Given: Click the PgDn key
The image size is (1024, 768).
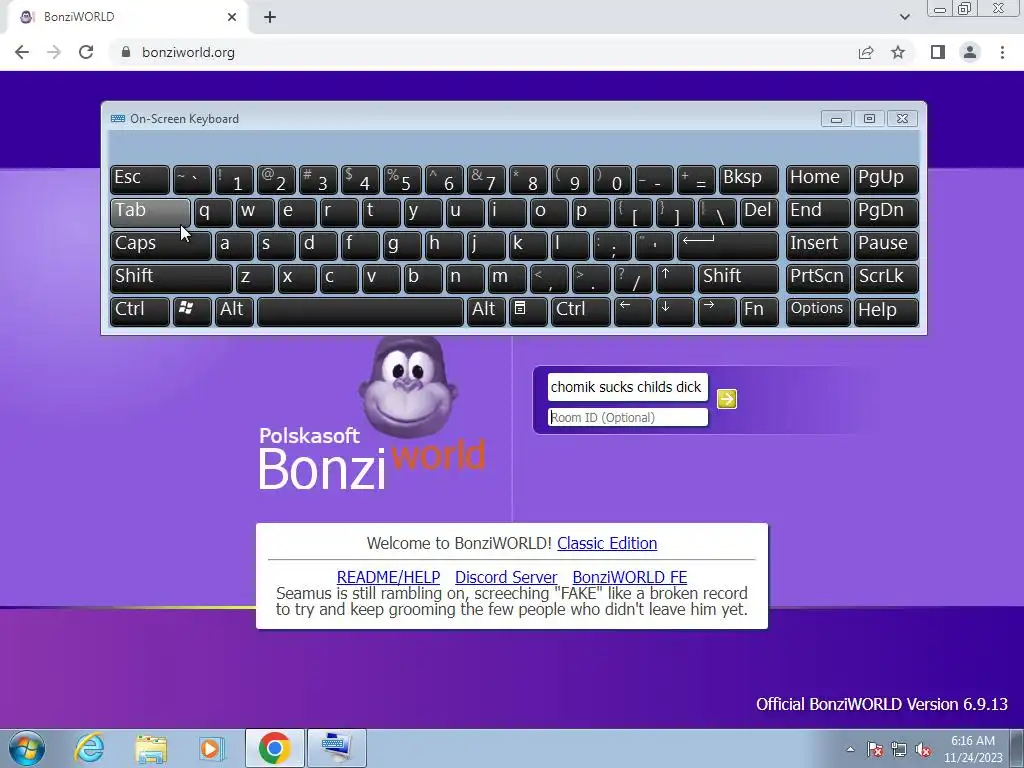Looking at the screenshot, I should [886, 212].
